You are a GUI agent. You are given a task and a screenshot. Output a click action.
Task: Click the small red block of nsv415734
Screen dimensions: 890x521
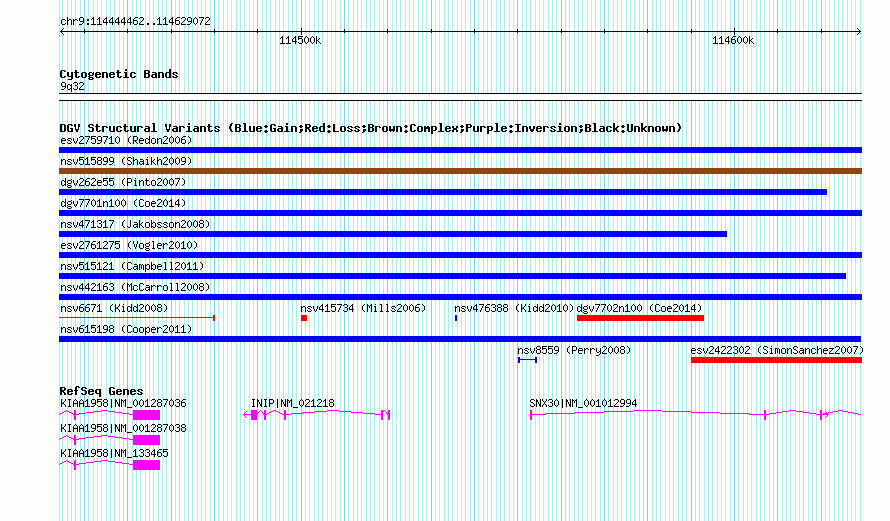pos(304,318)
